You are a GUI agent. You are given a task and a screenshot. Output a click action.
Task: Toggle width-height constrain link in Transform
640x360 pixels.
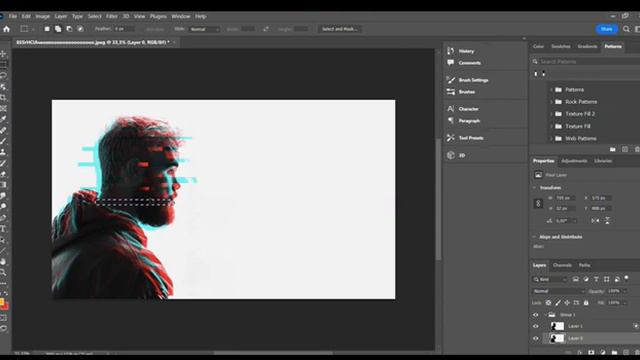tap(538, 203)
